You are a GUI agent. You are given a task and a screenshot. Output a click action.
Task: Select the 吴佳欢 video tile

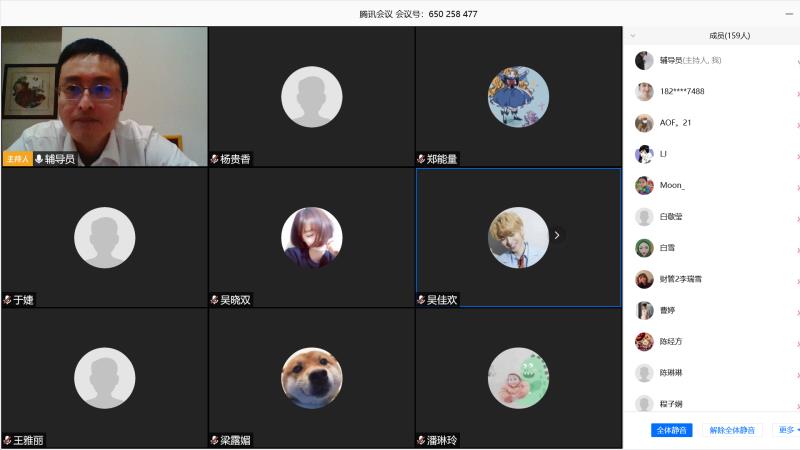[518, 237]
